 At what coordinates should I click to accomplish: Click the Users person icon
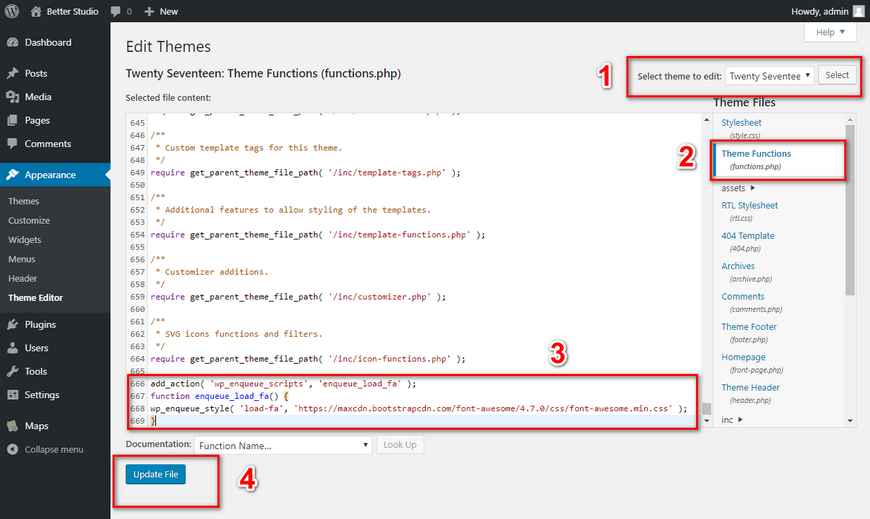pos(12,347)
